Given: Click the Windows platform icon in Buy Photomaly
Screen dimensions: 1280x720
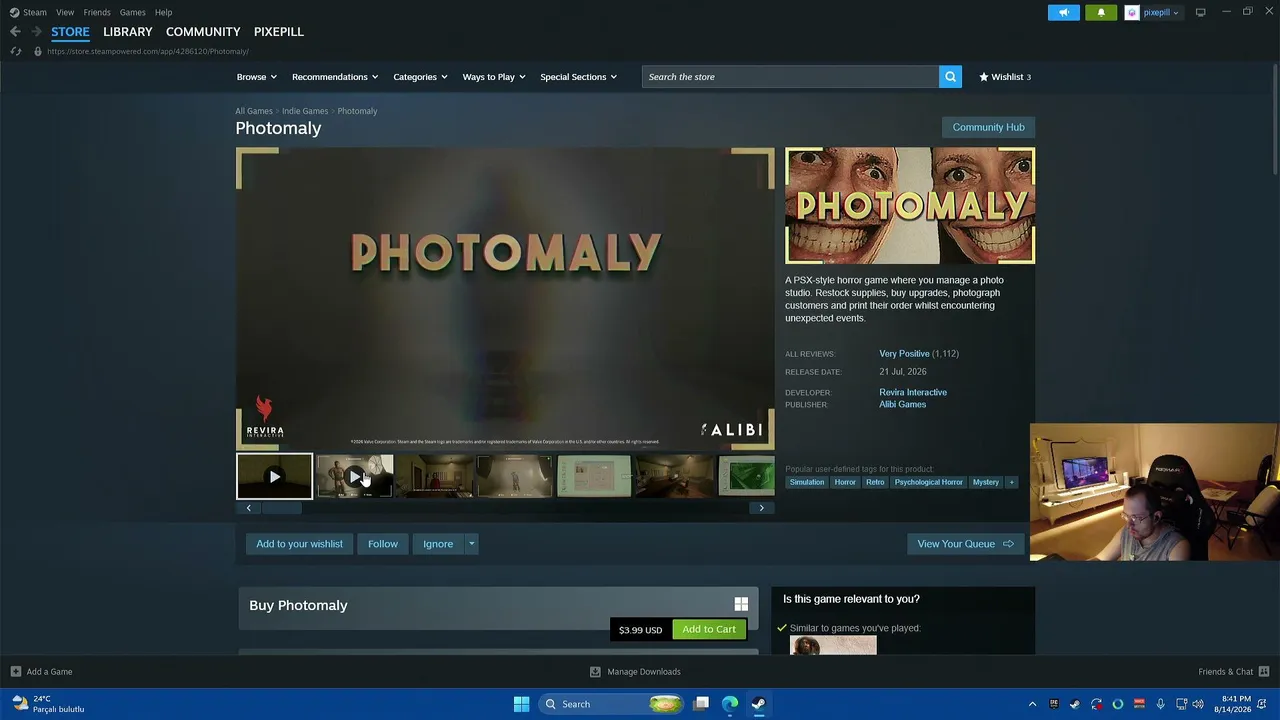Looking at the screenshot, I should click(x=741, y=604).
